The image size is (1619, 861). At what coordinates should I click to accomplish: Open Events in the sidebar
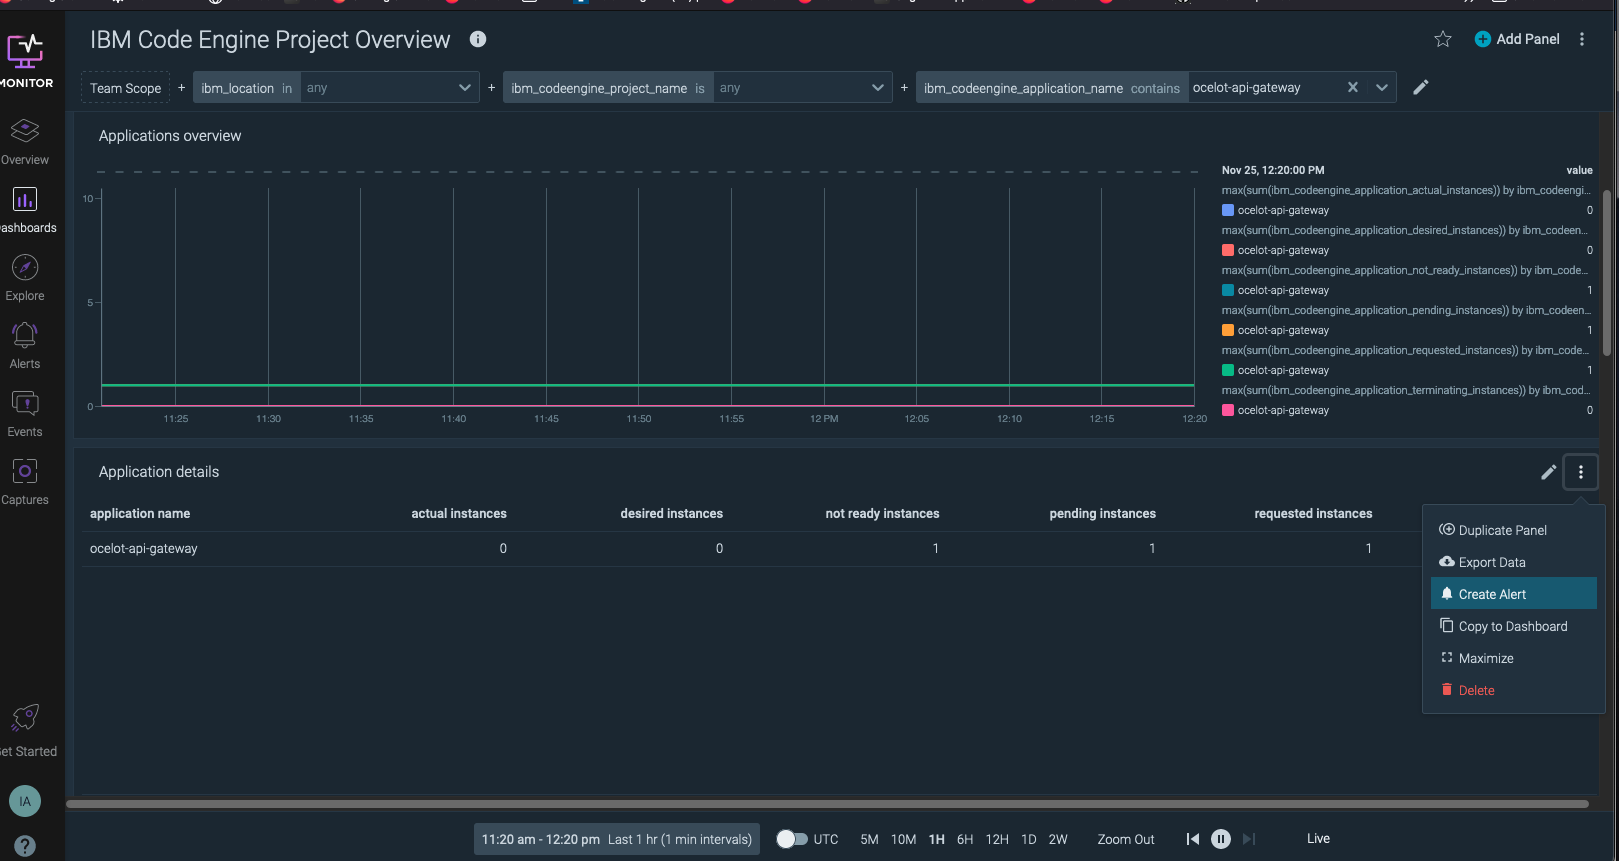point(25,414)
